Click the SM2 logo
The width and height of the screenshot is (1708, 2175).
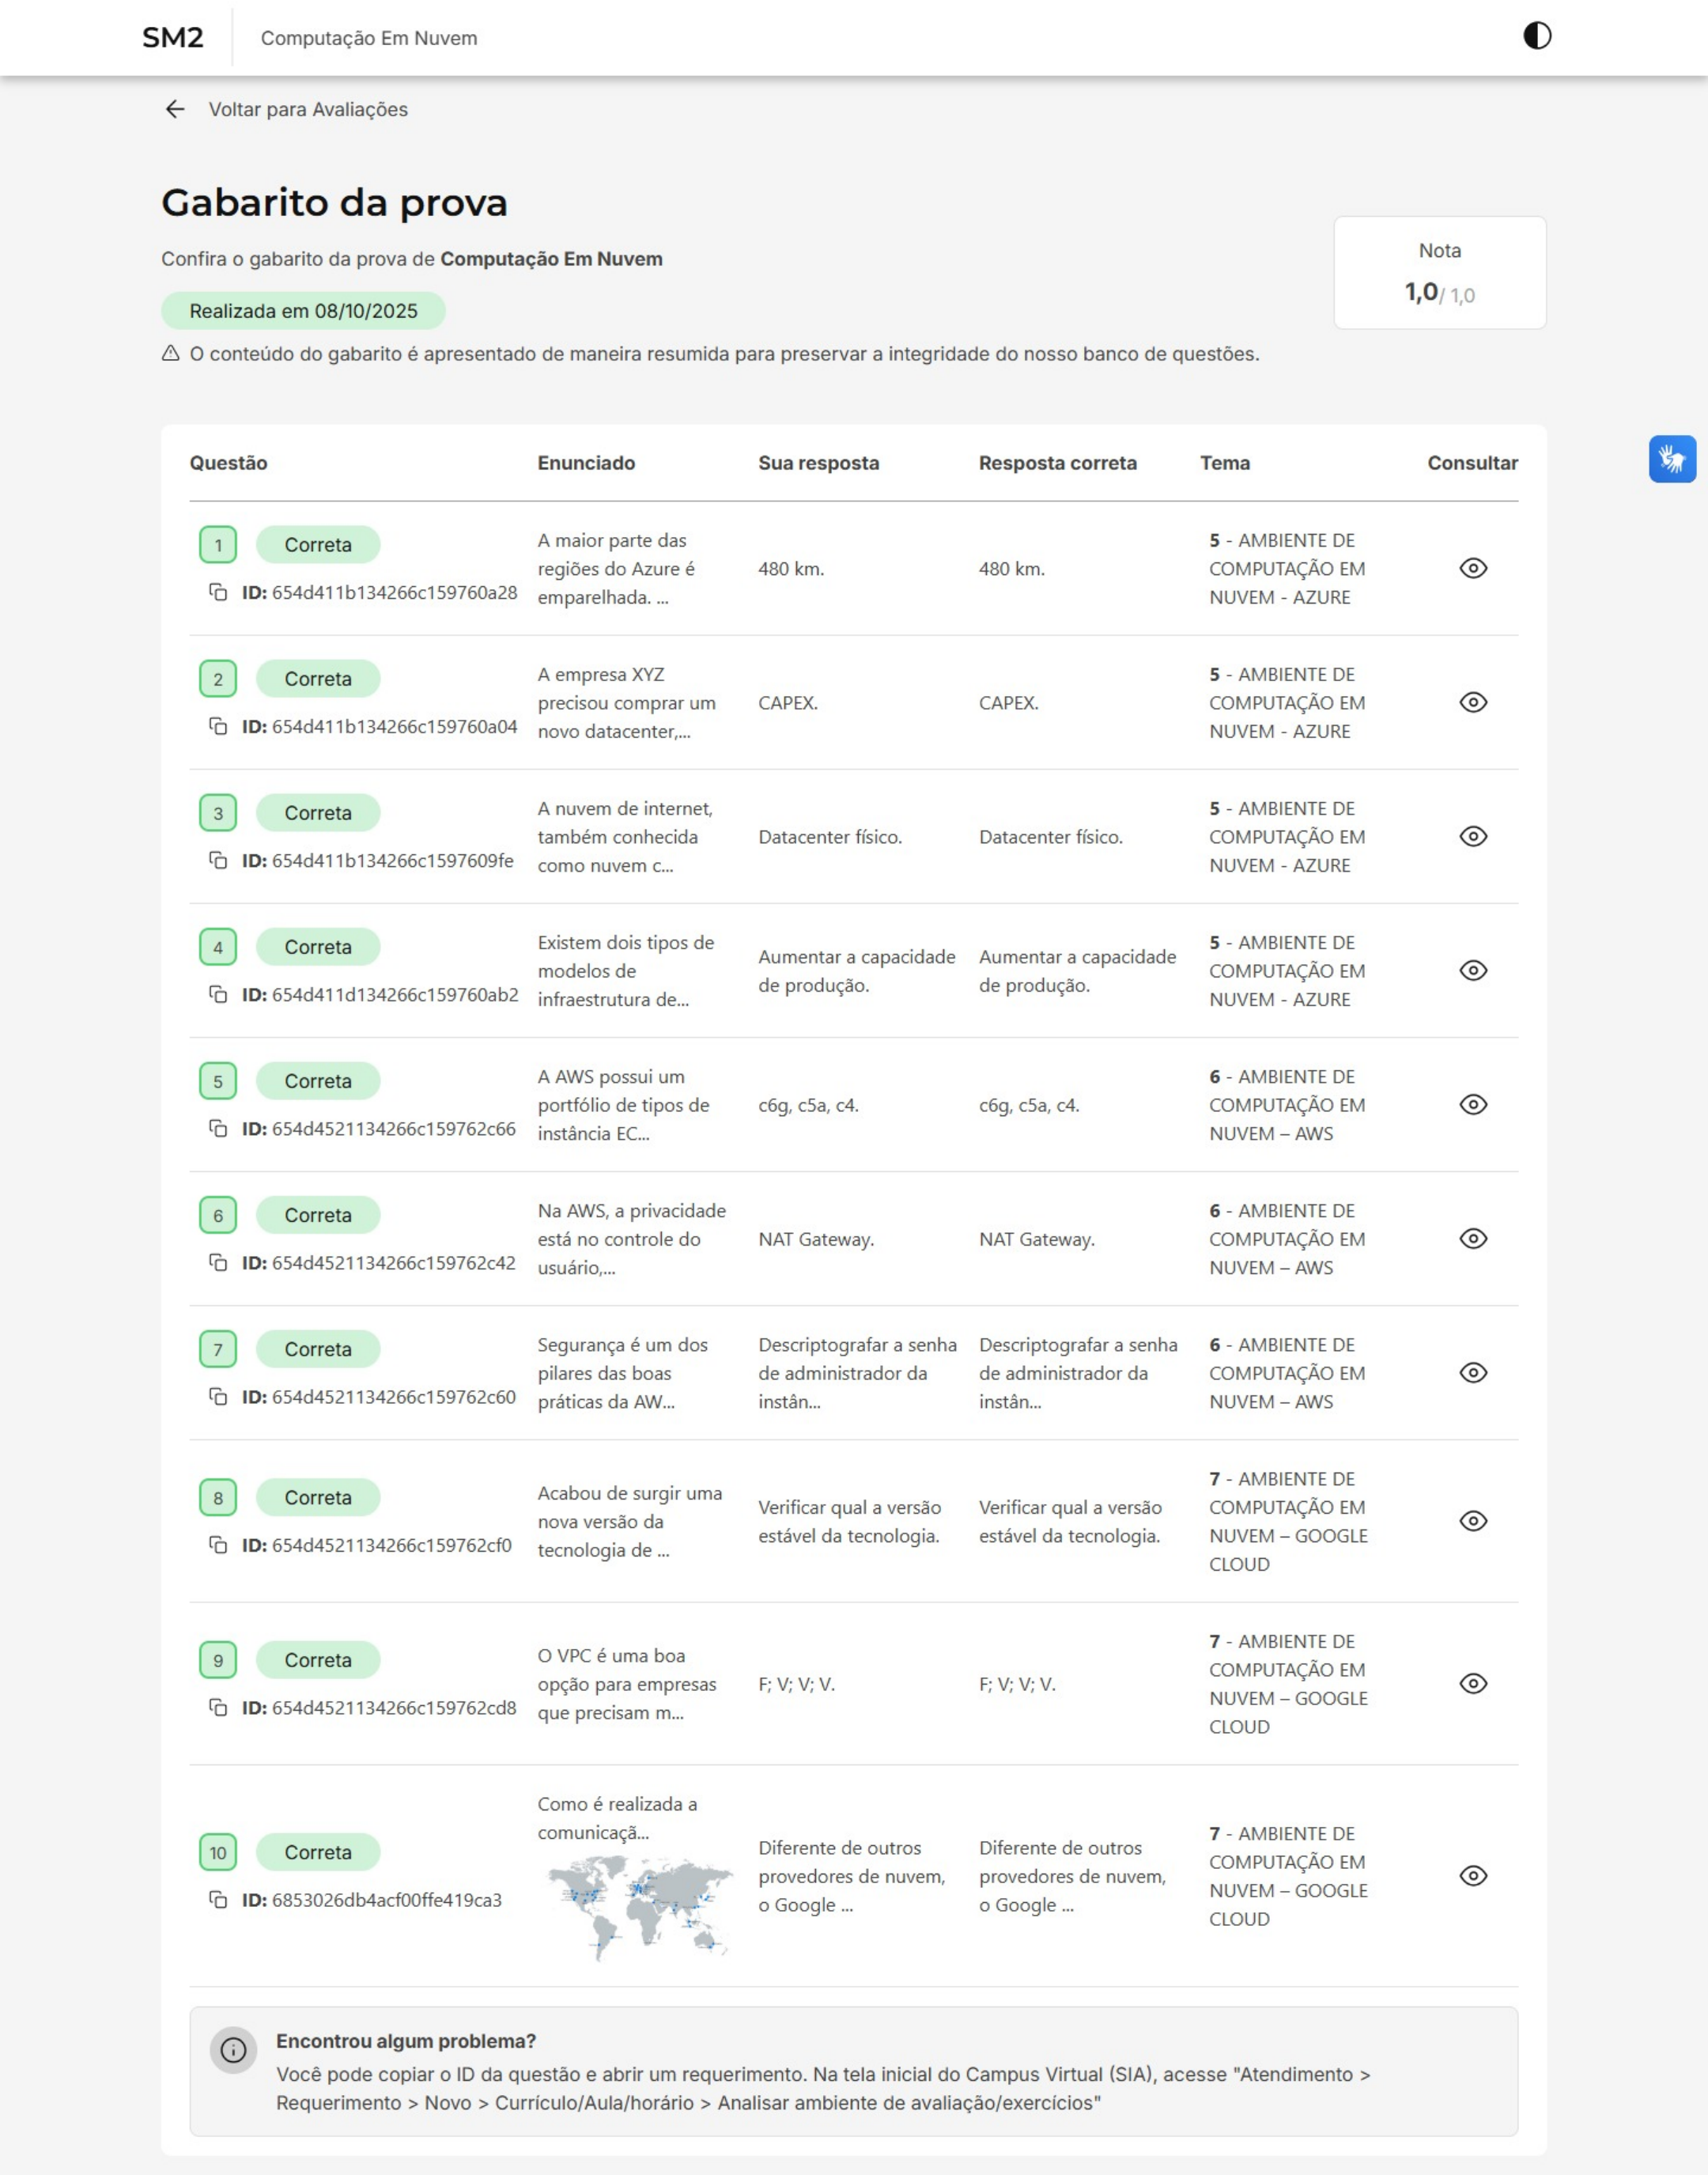(x=173, y=38)
